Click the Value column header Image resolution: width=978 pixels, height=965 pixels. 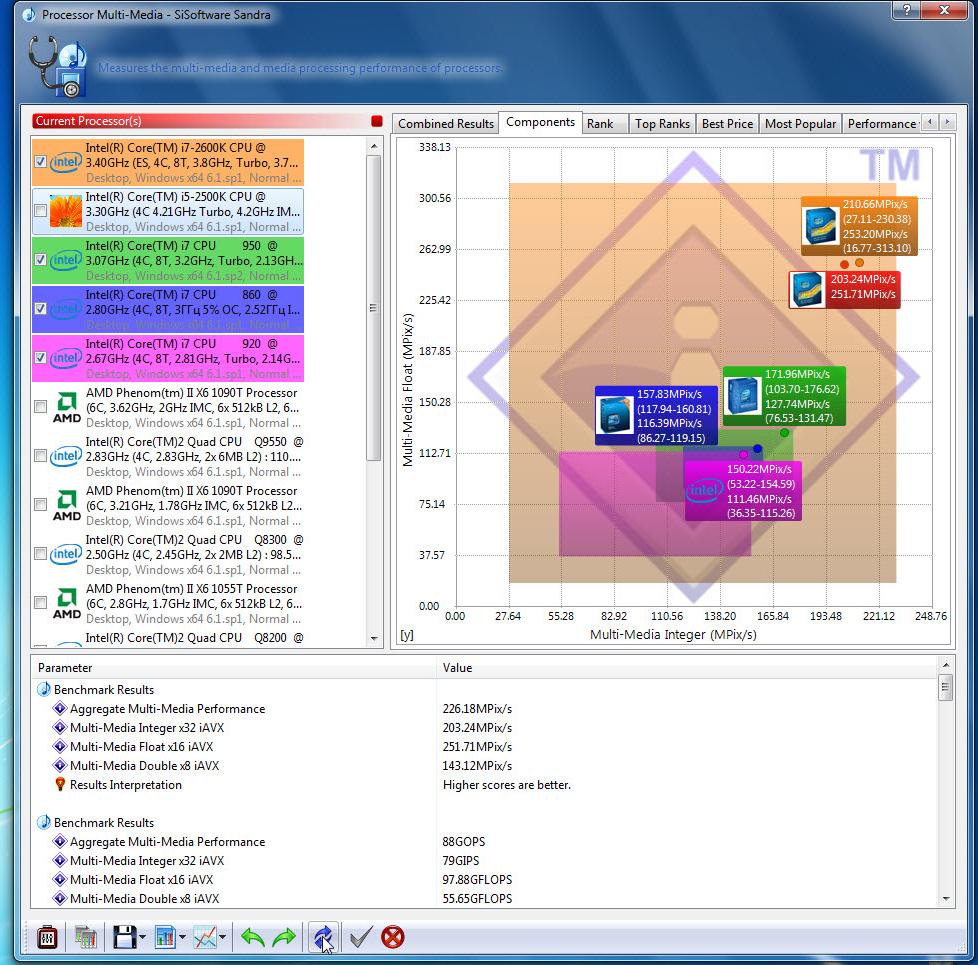pos(687,667)
